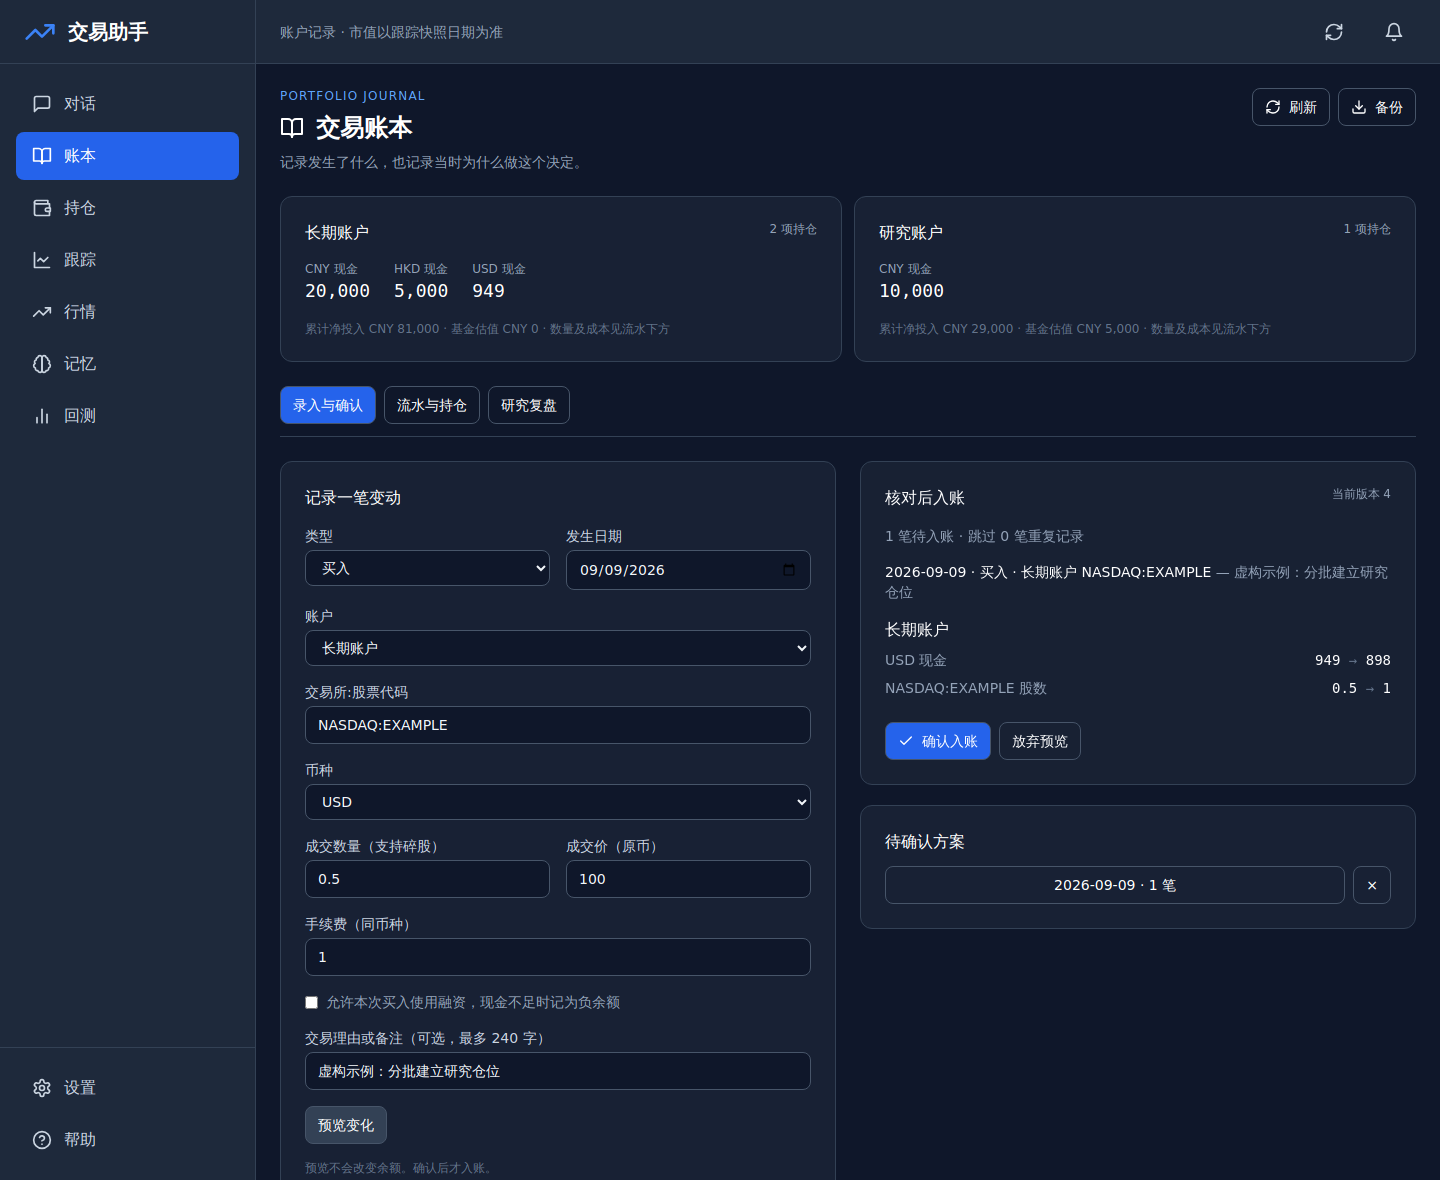Open the 账户 dropdown showing 长期账户

pyautogui.click(x=558, y=648)
